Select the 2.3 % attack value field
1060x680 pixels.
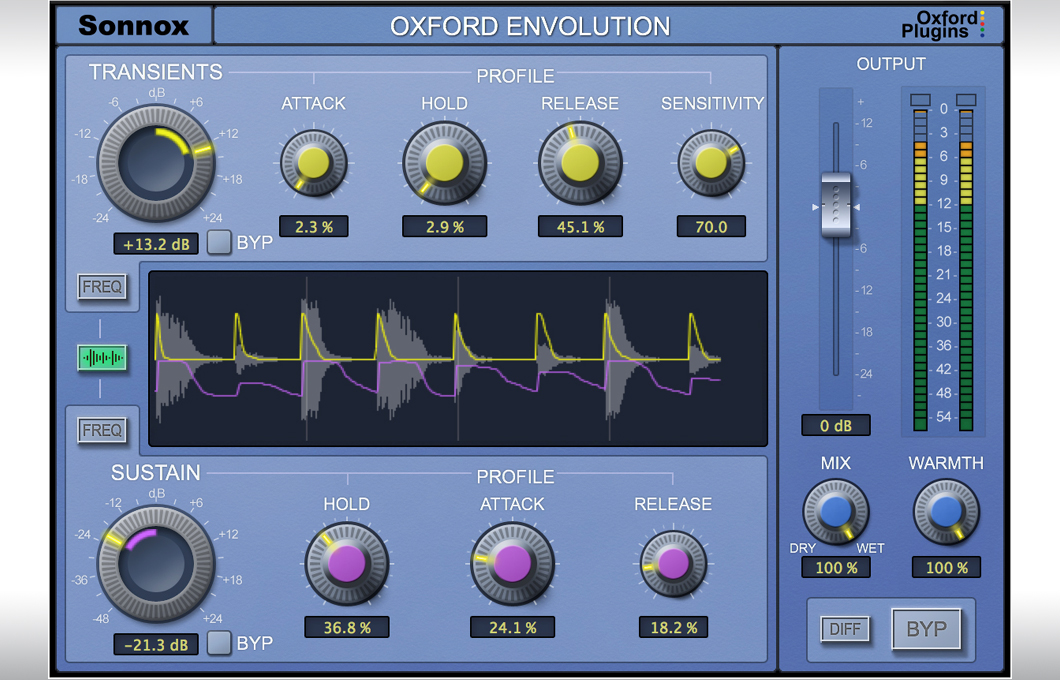pos(314,226)
